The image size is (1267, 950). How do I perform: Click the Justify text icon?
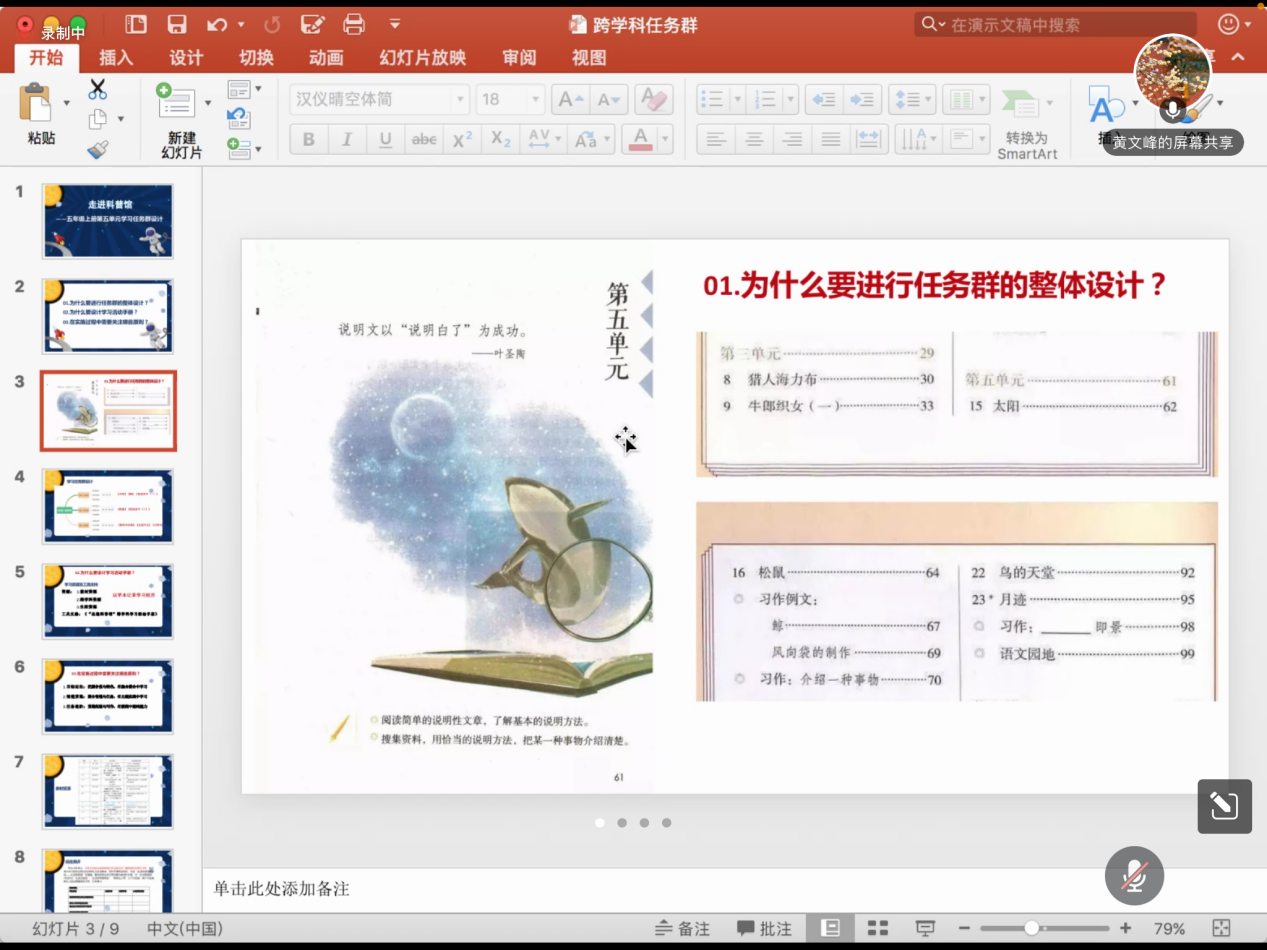point(830,138)
